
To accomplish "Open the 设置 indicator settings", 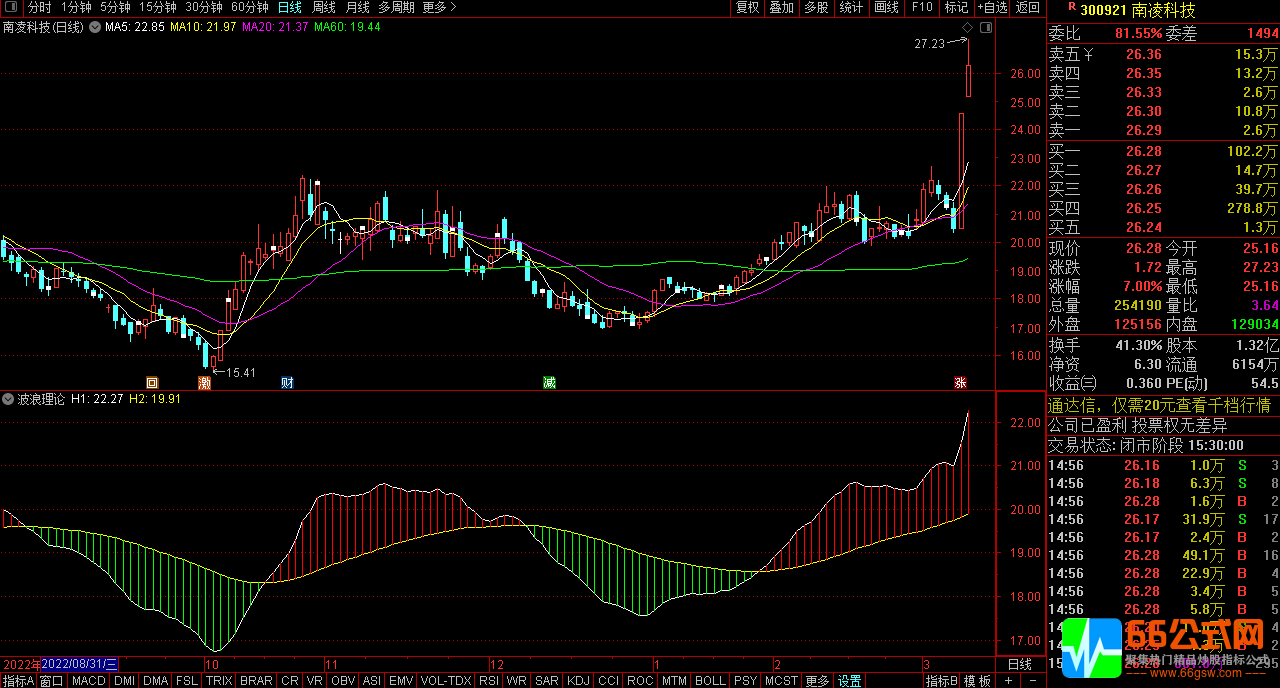I will tap(850, 681).
